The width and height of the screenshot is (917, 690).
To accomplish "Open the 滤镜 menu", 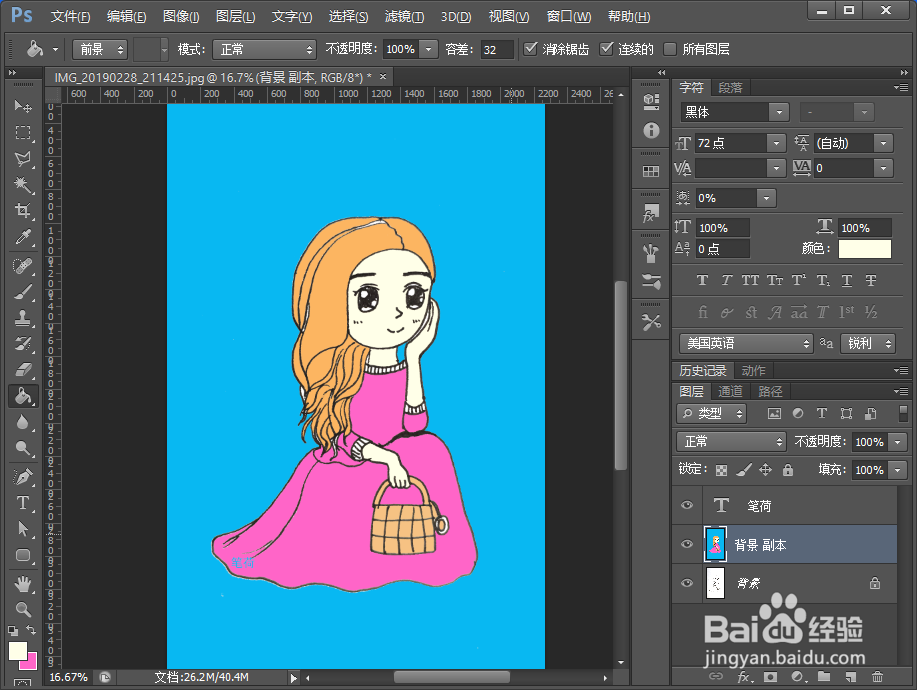I will [404, 17].
